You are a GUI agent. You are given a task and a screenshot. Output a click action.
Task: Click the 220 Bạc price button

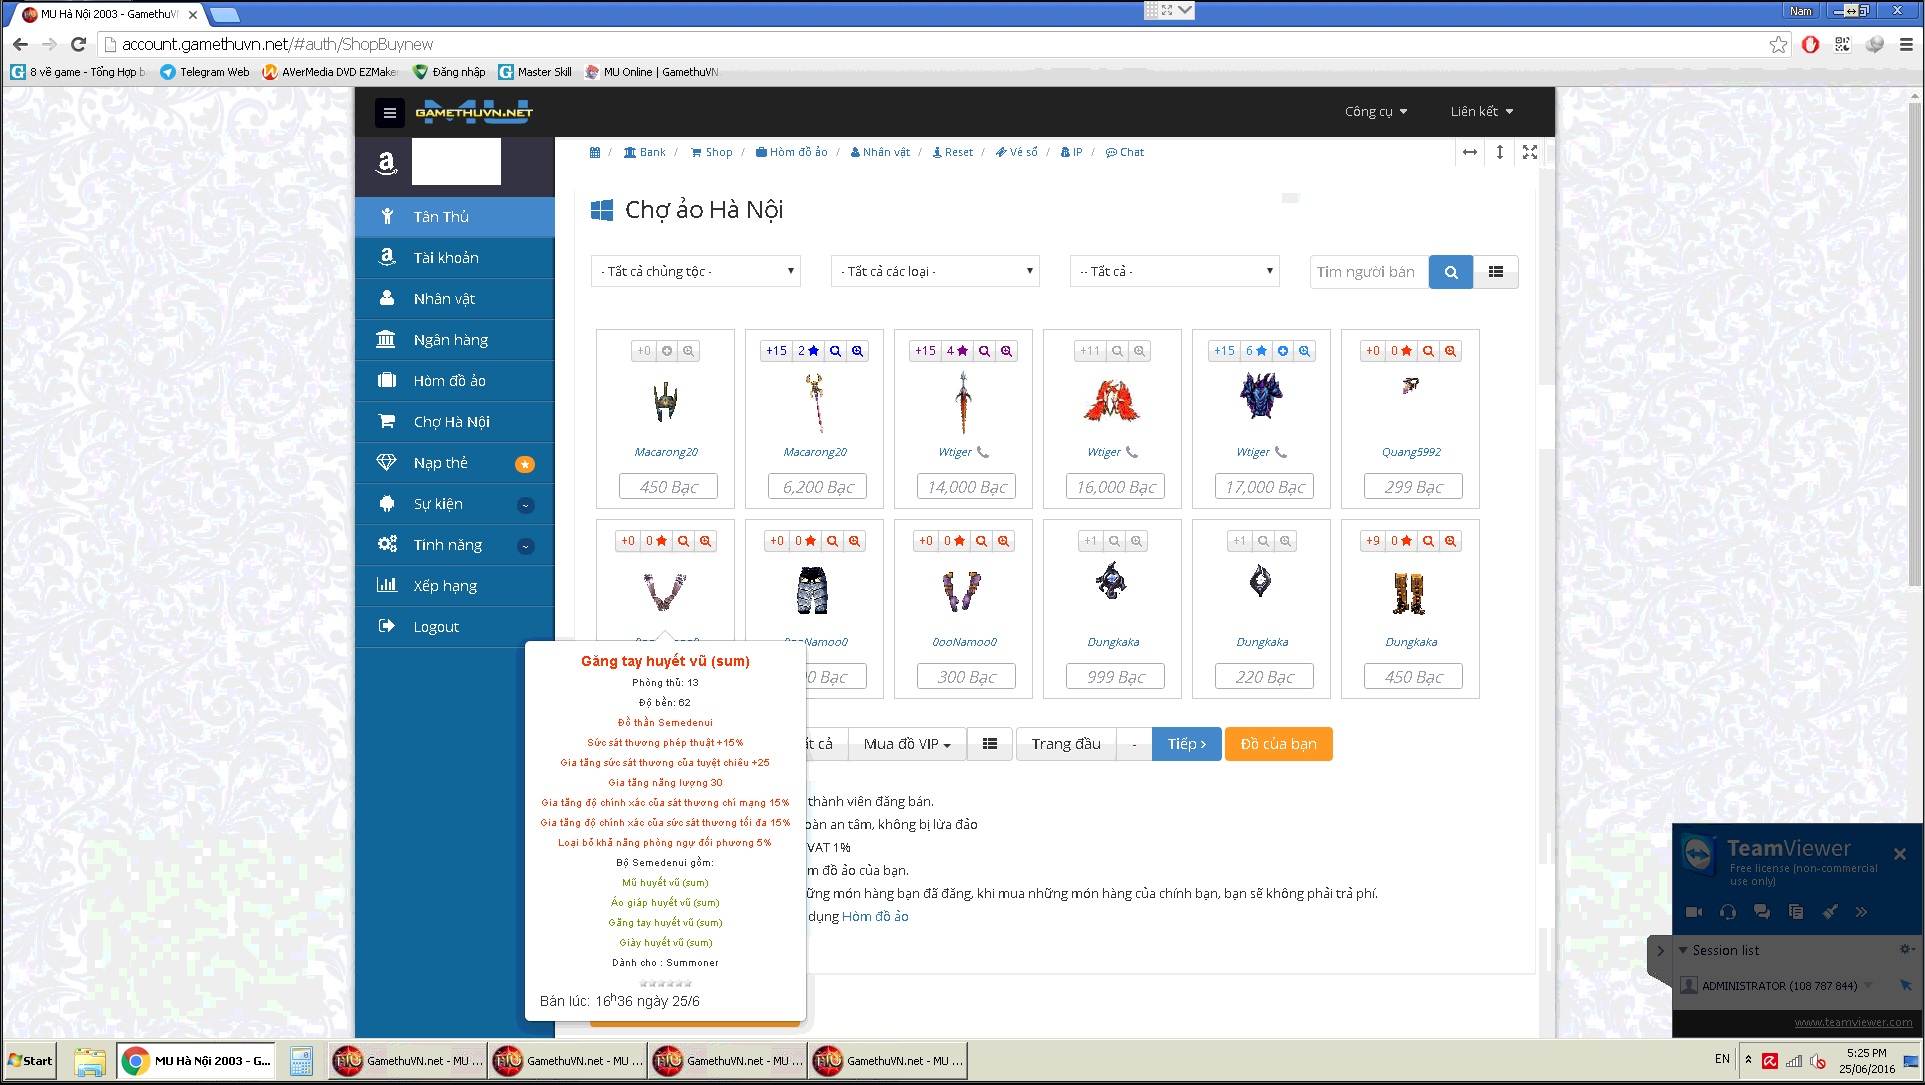coord(1265,677)
